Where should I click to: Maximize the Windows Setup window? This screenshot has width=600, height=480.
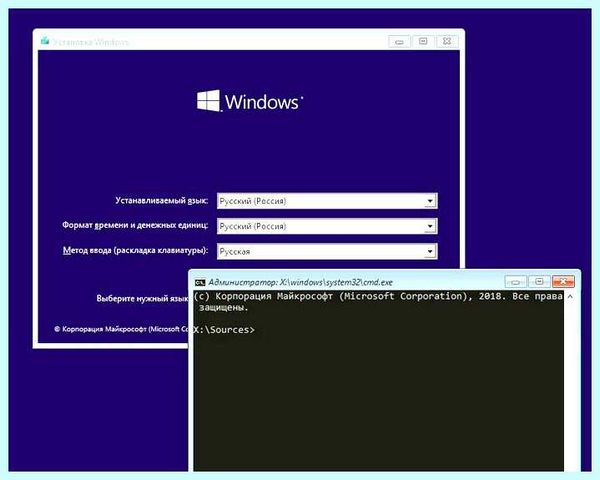(423, 41)
